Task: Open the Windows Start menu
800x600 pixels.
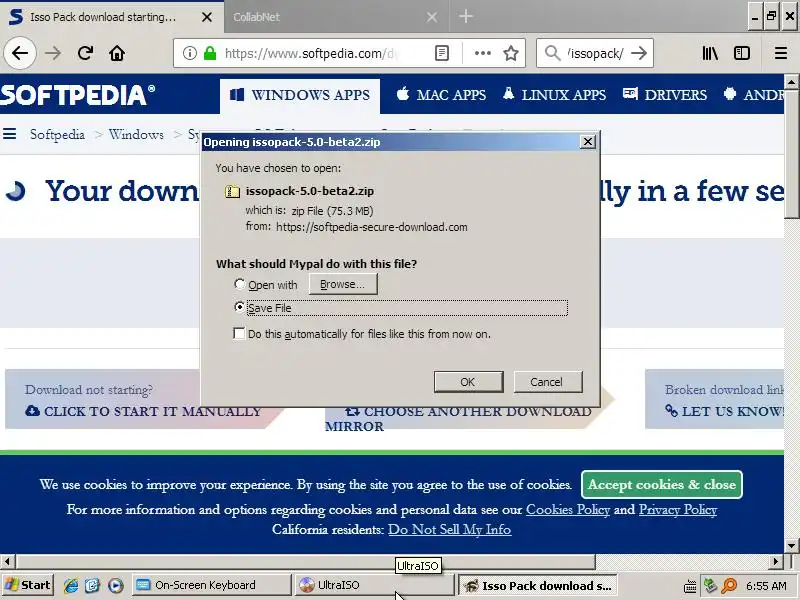Action: coord(28,585)
